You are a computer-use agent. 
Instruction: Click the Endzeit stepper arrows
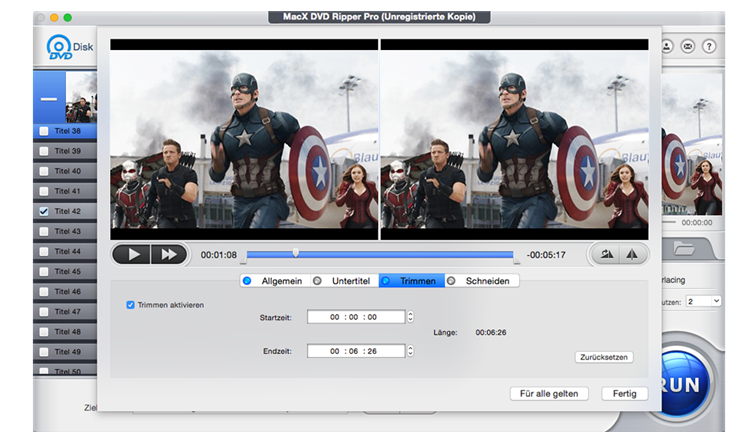tap(411, 351)
